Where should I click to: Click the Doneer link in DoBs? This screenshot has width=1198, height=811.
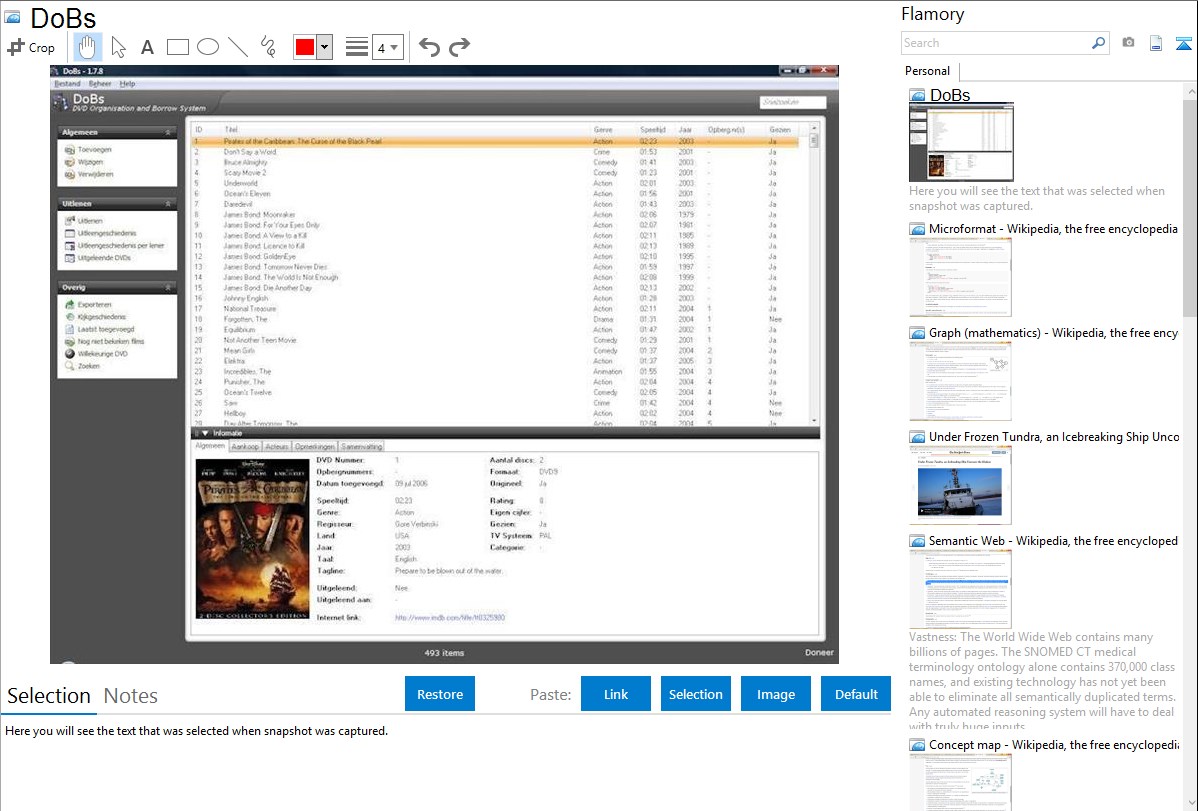(x=819, y=652)
